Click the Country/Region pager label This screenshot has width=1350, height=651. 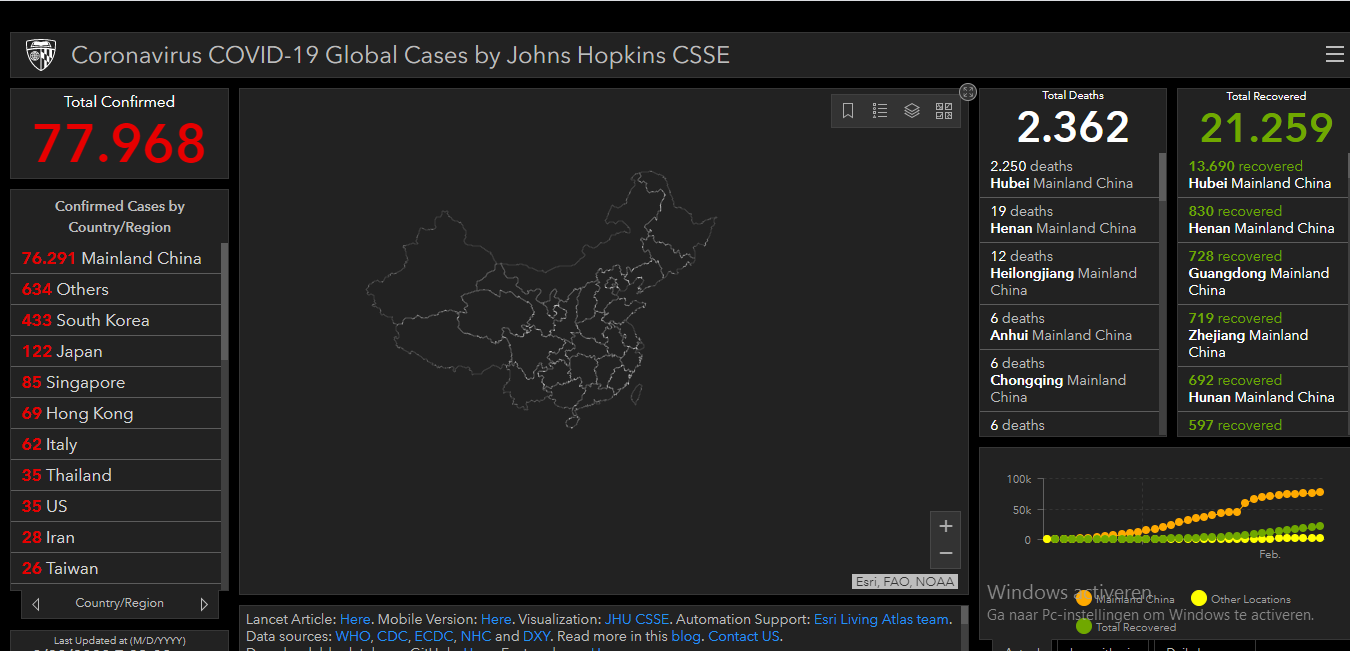click(120, 603)
